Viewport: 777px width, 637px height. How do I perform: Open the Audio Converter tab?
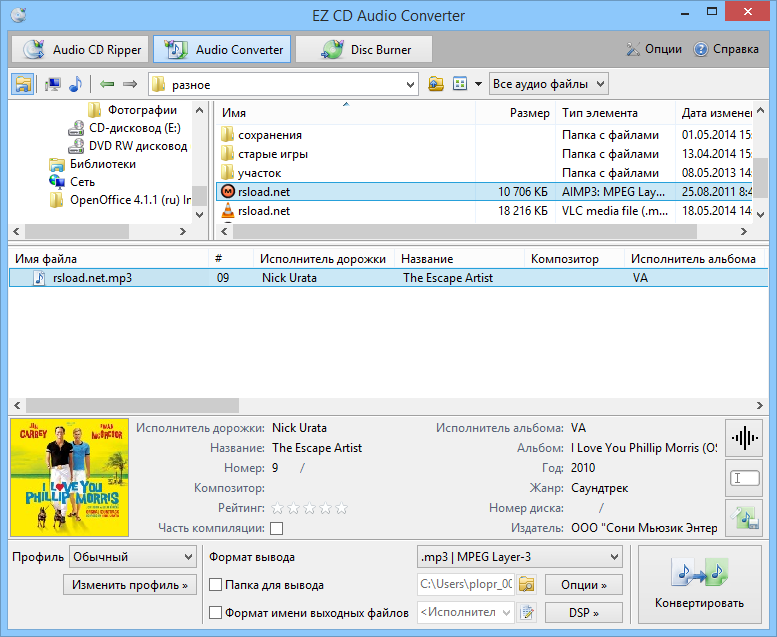pos(222,49)
